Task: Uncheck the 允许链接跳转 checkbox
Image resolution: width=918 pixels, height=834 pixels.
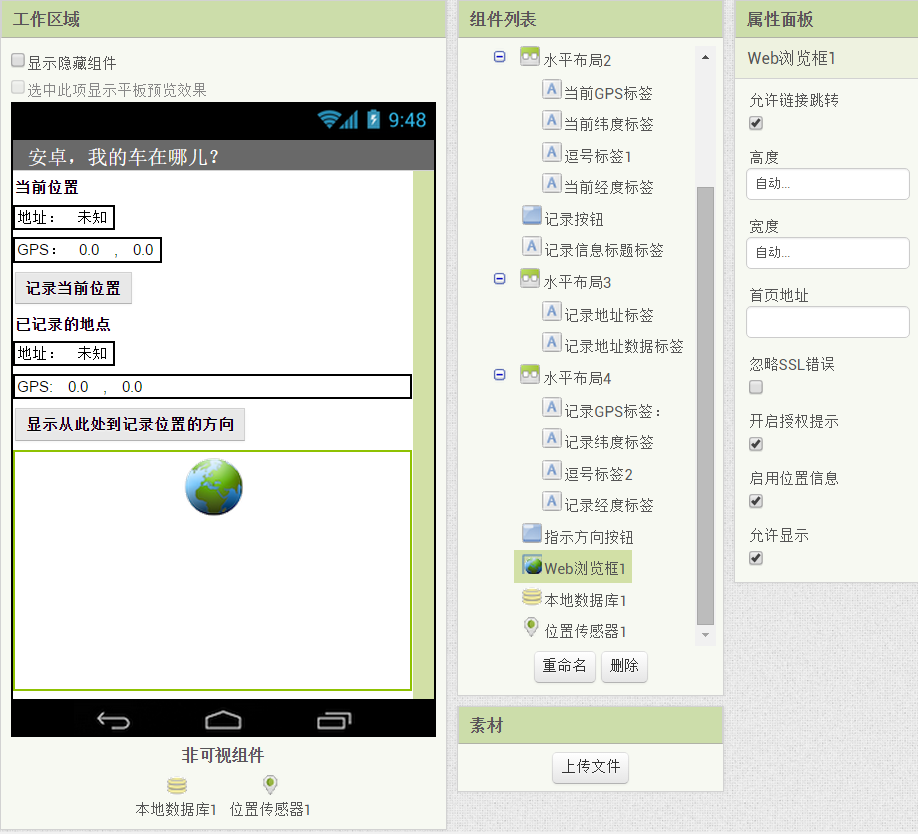Action: click(x=756, y=123)
